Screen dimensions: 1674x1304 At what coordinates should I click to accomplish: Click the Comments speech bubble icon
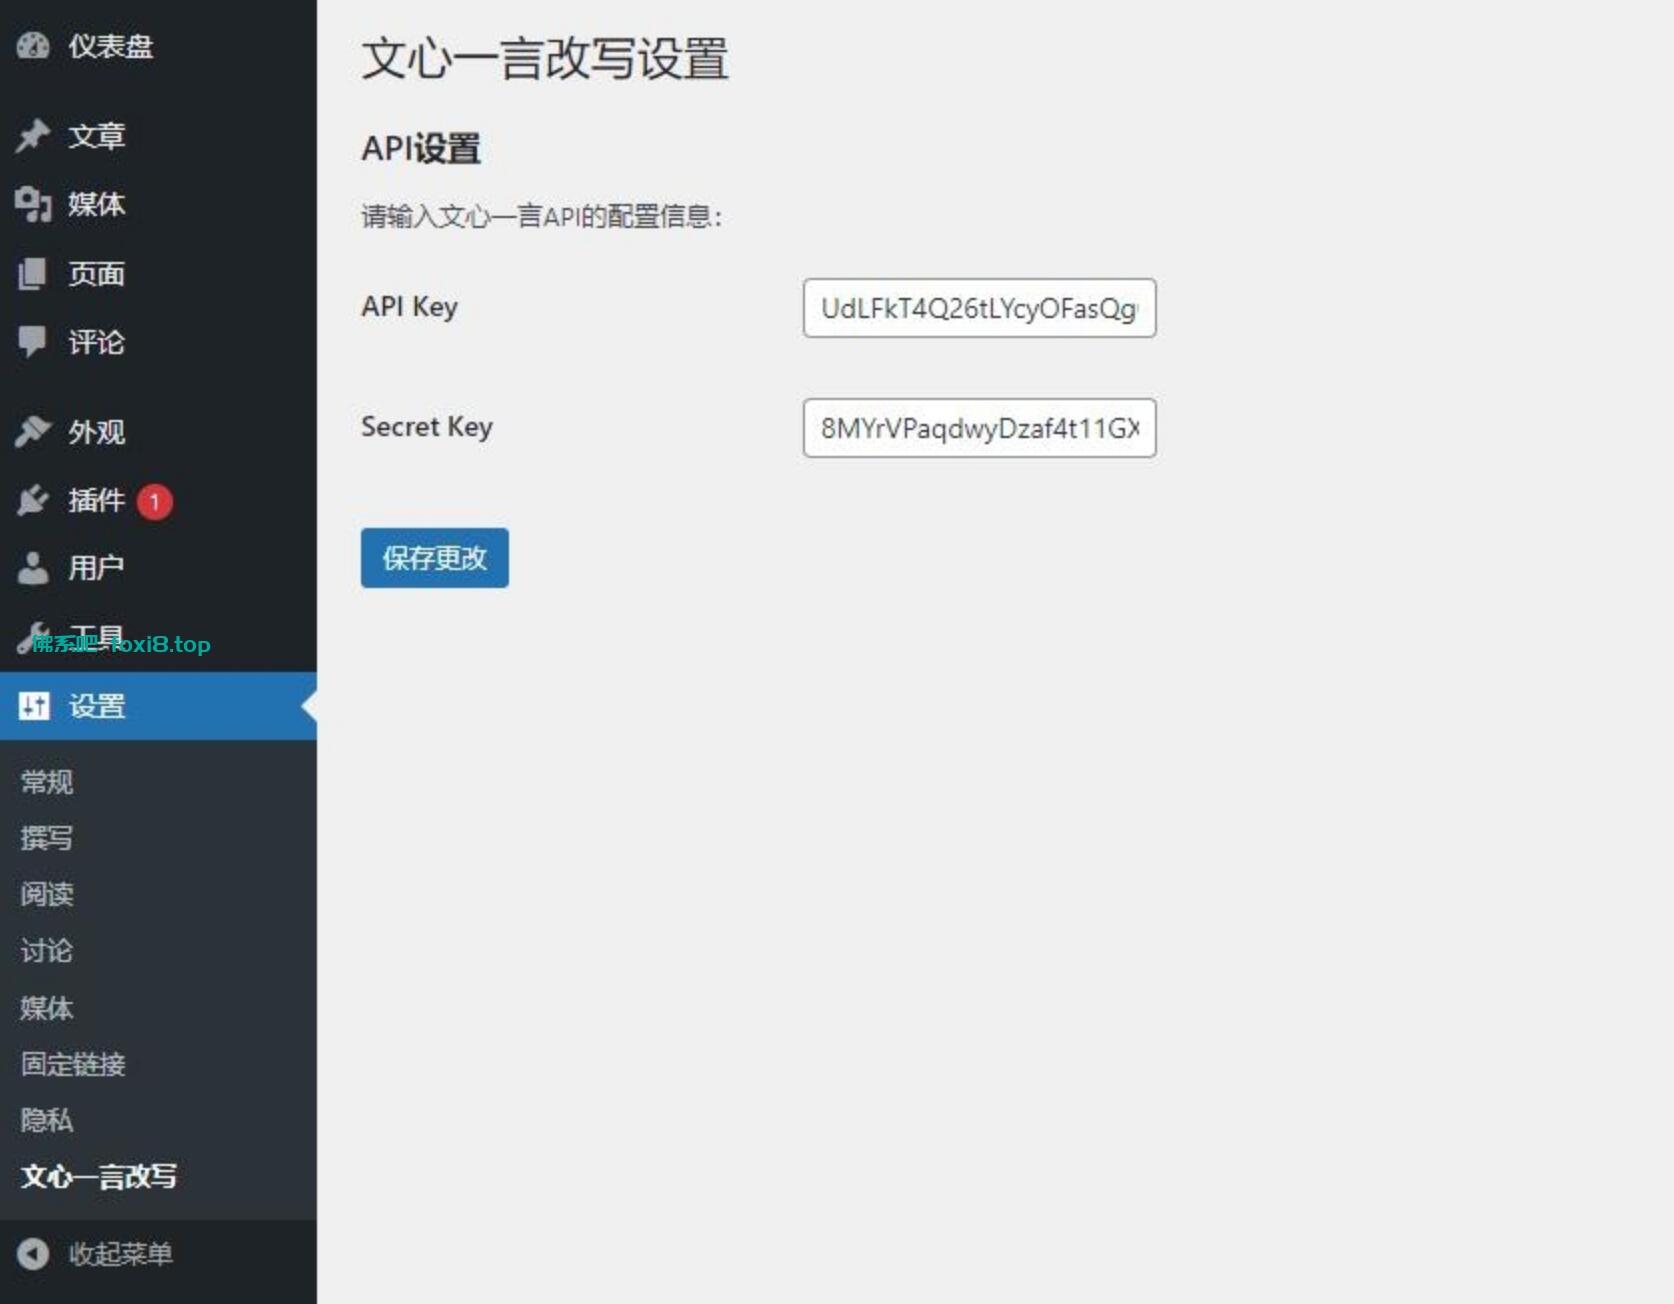point(33,342)
